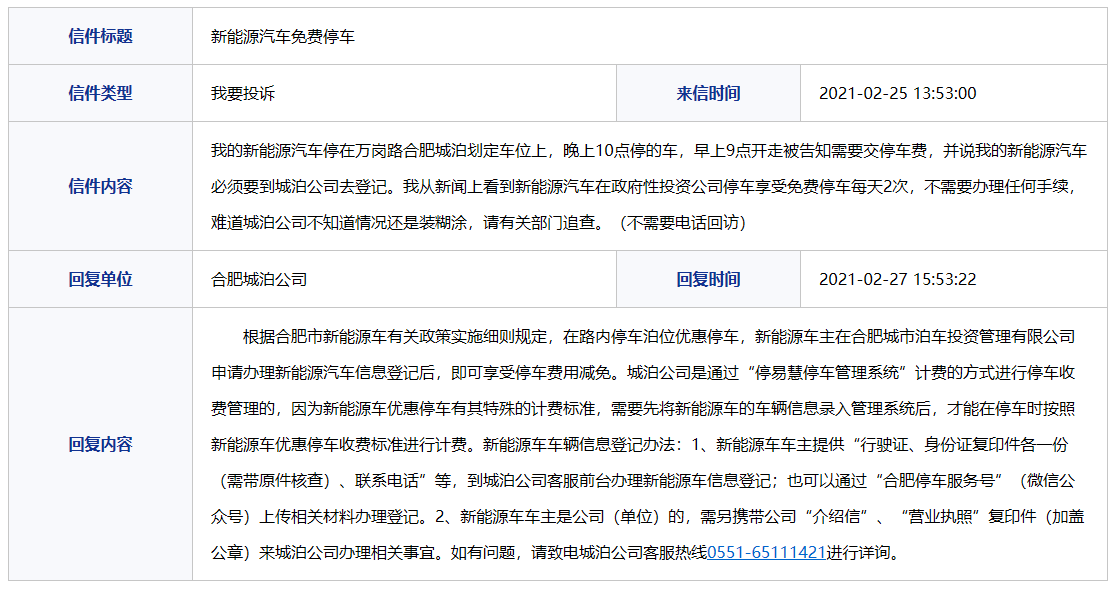This screenshot has width=1116, height=589.
Task: Click the reply line starting 新能源车优惠停车收费标准
Action: 640,445
